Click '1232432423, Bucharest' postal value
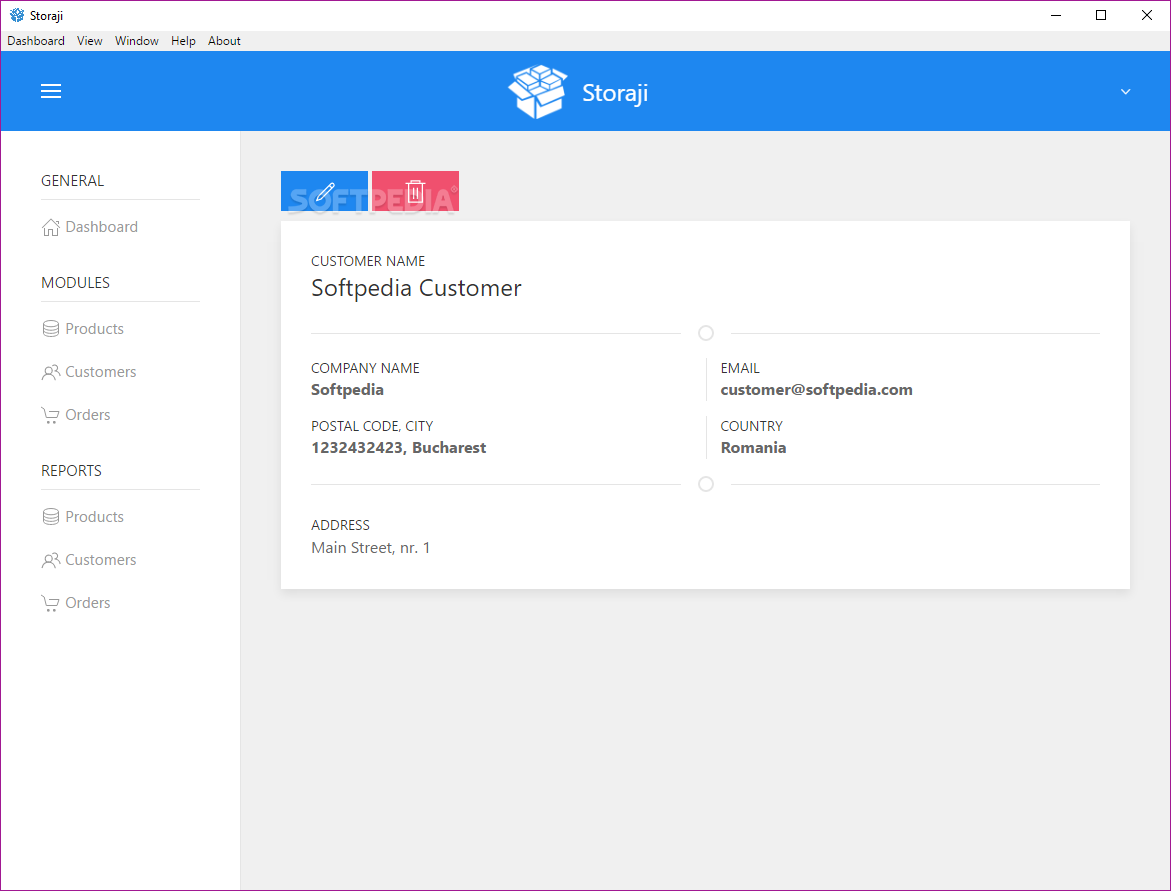Image resolution: width=1171 pixels, height=891 pixels. [x=399, y=448]
